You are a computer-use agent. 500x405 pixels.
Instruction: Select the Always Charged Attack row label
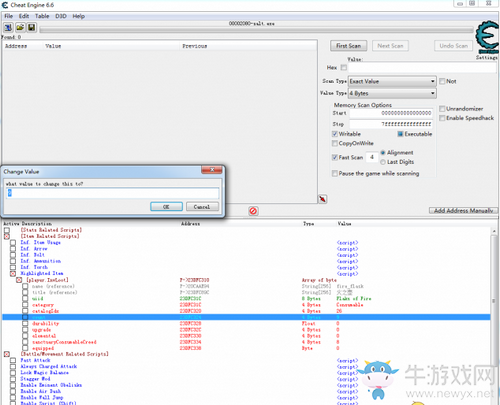49,366
